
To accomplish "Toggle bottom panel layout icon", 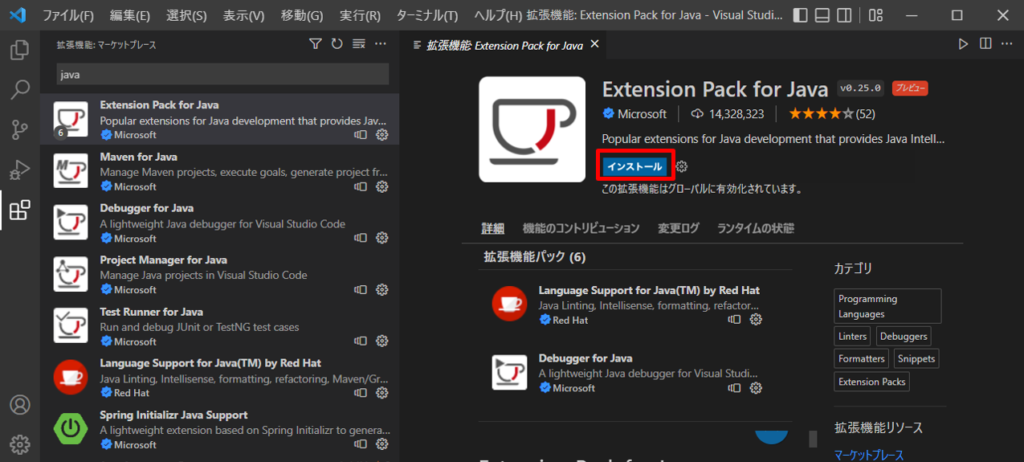I will 823,15.
